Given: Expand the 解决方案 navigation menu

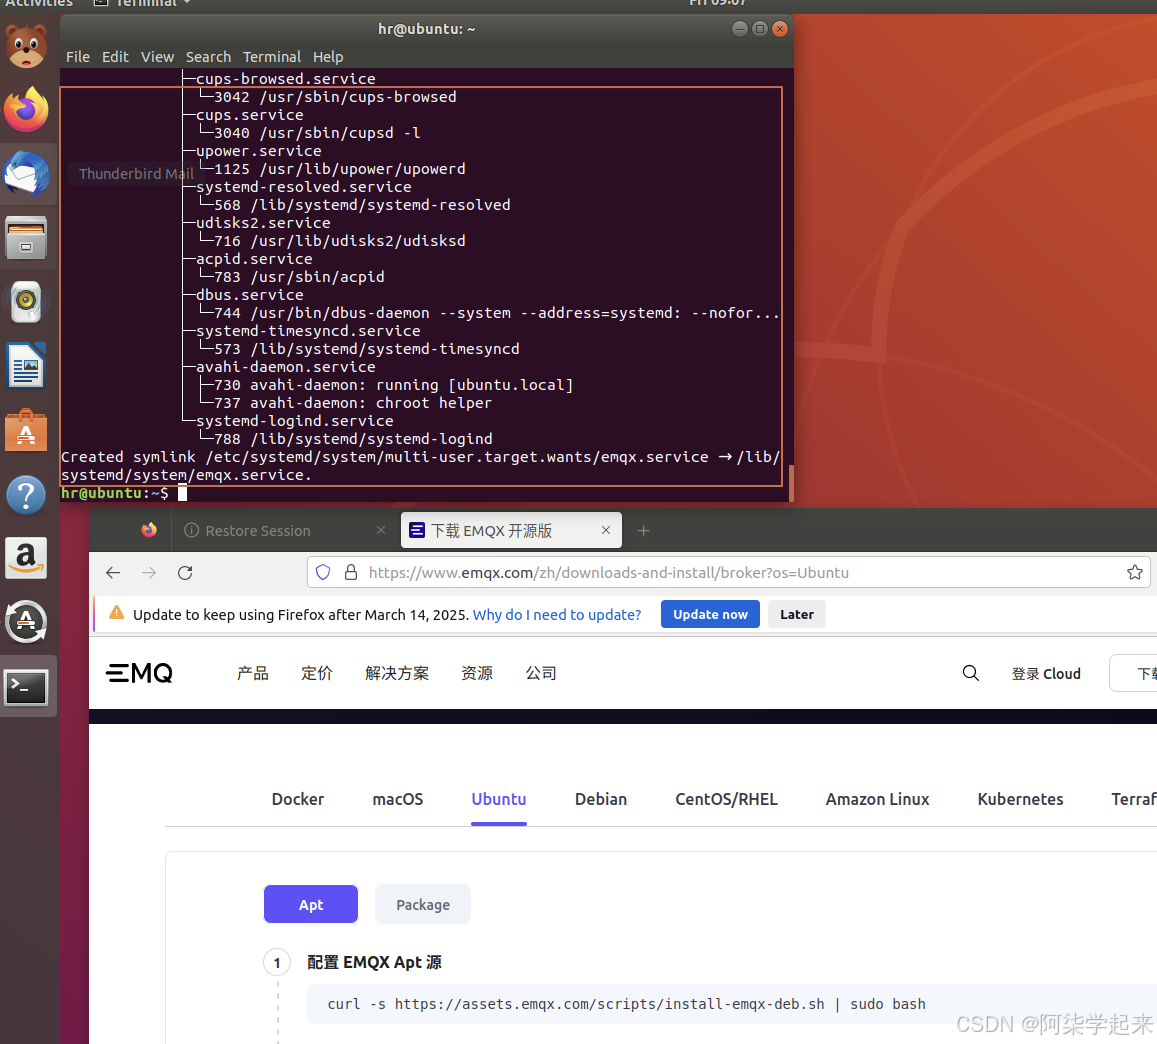Looking at the screenshot, I should [x=397, y=673].
